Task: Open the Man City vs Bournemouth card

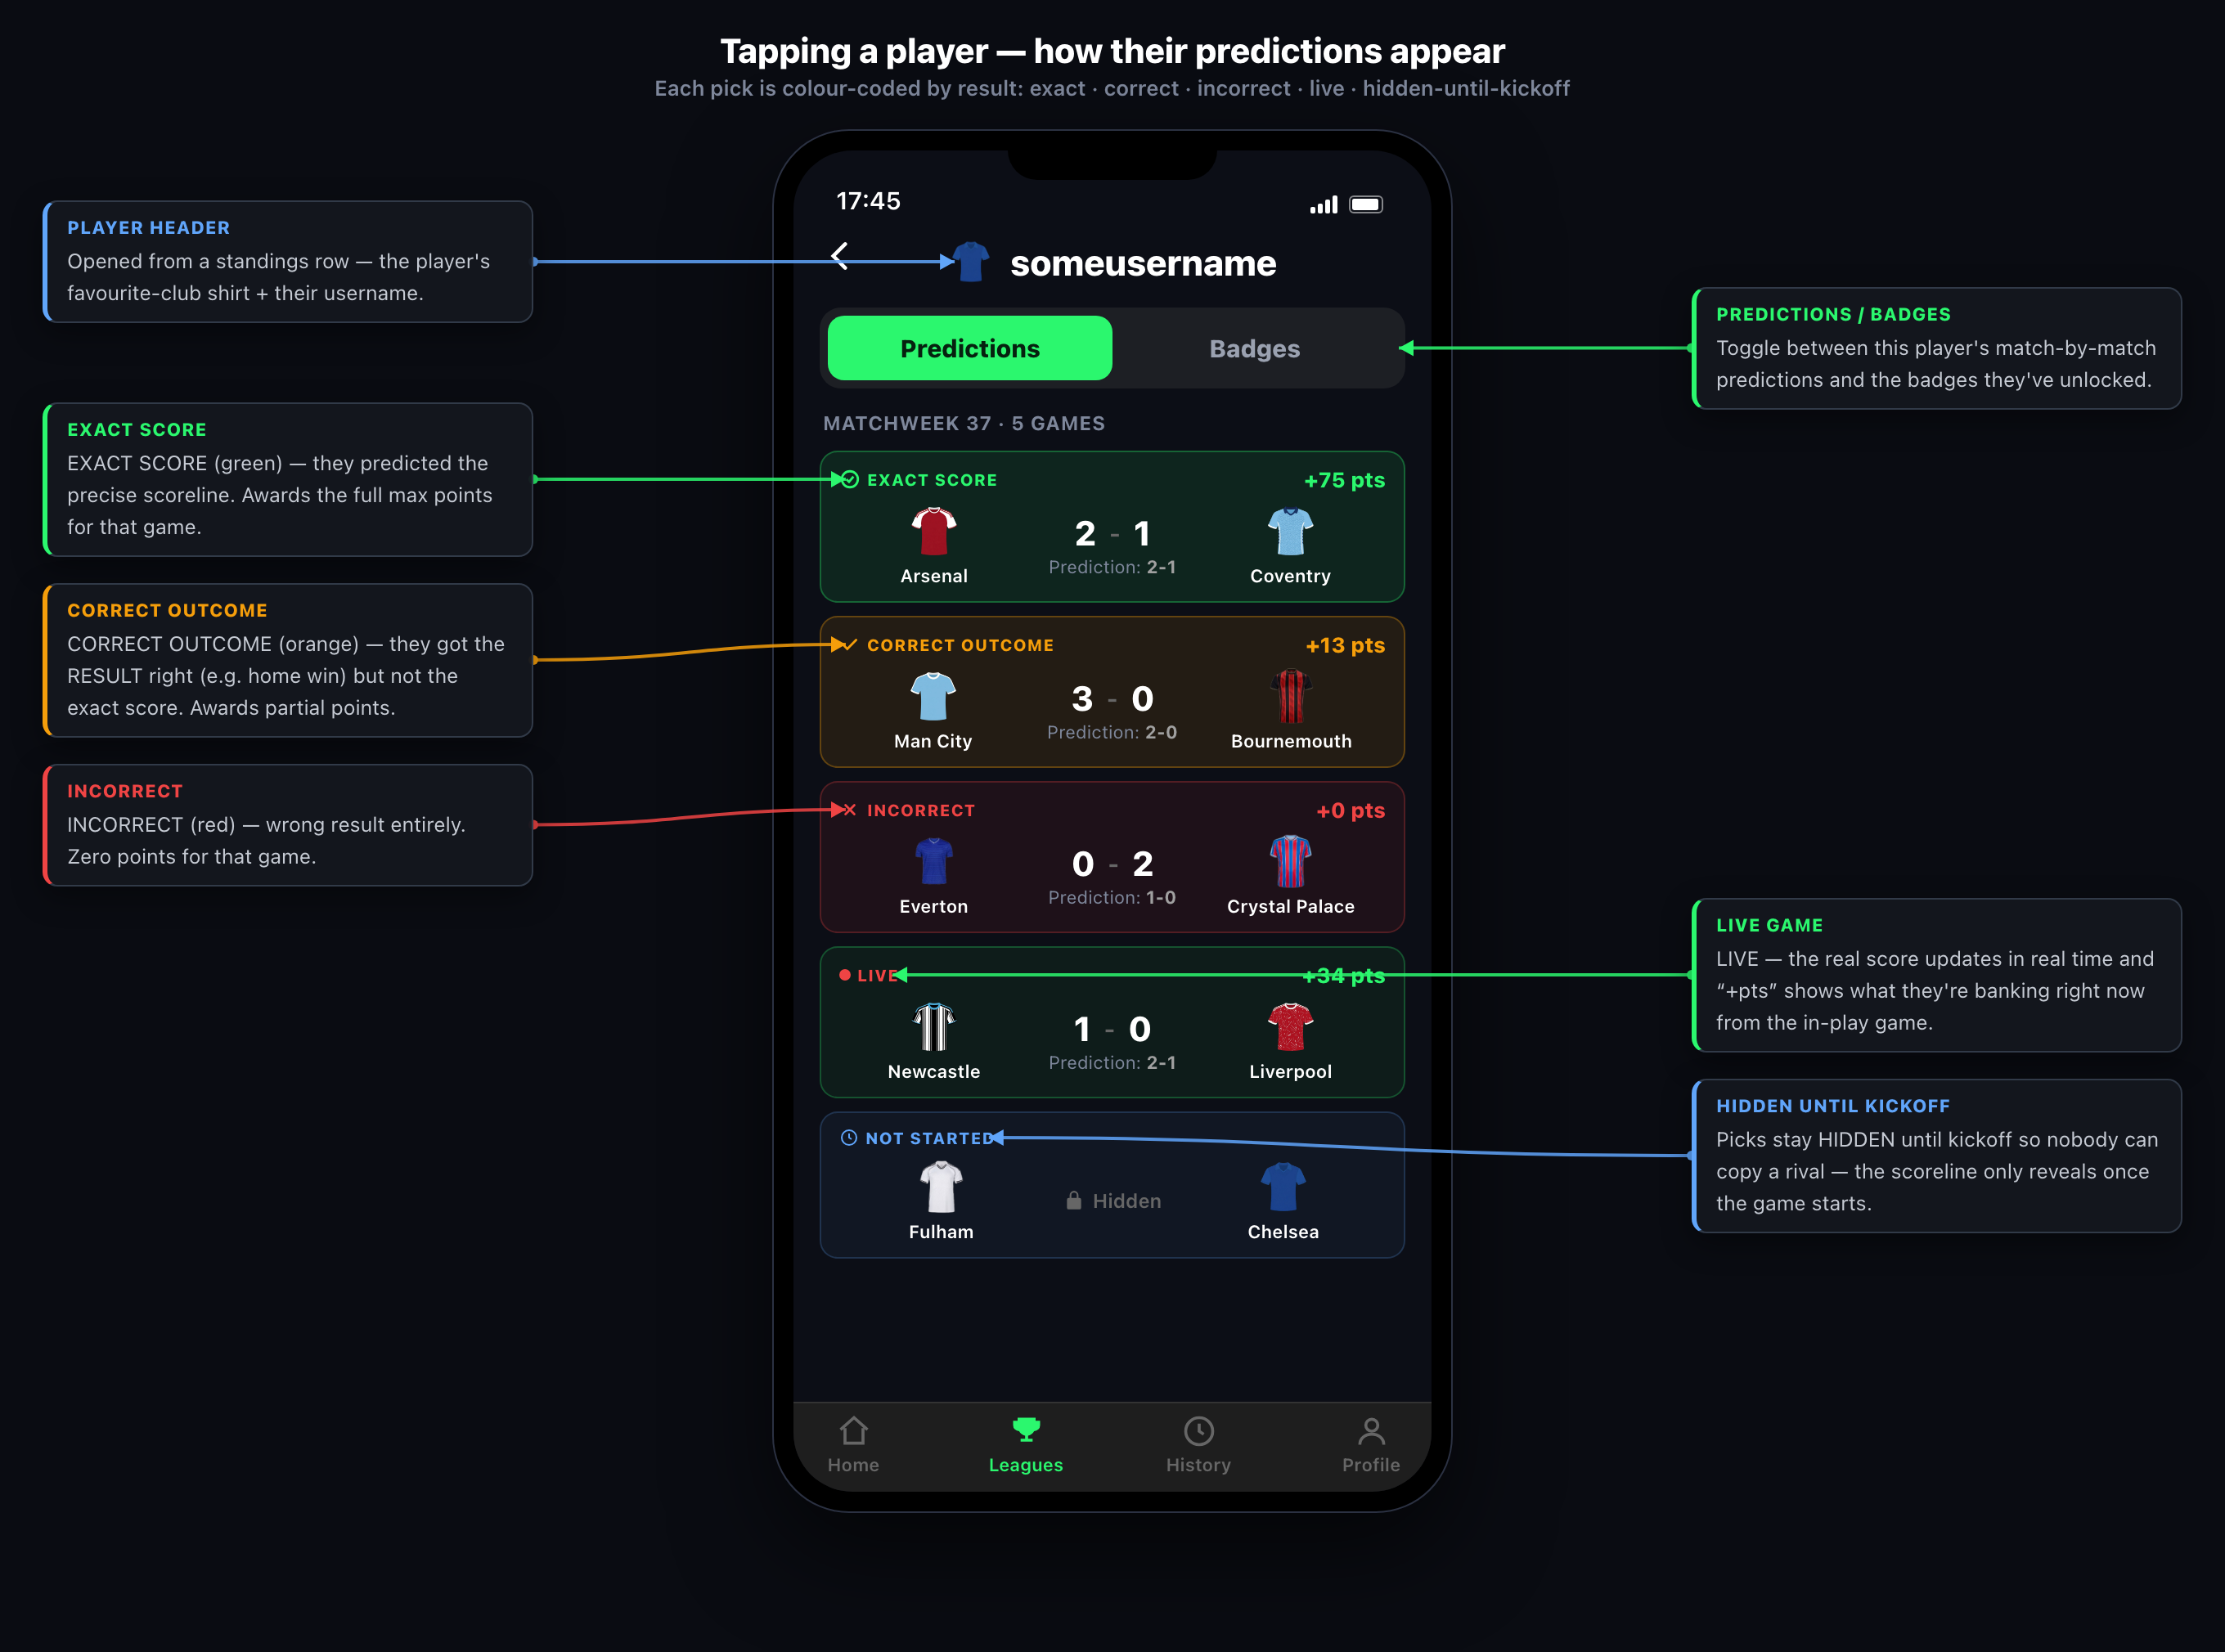Action: click(x=1112, y=692)
